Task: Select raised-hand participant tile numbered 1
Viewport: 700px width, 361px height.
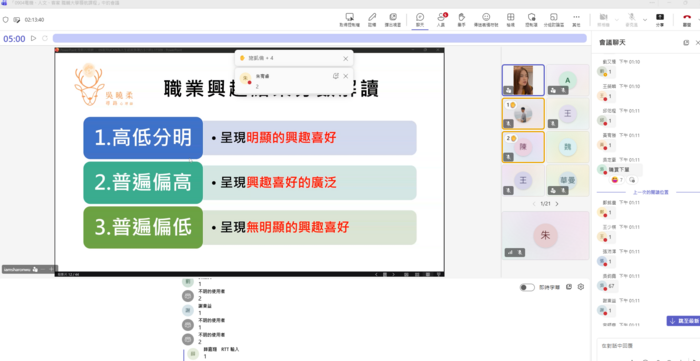Action: pos(523,114)
